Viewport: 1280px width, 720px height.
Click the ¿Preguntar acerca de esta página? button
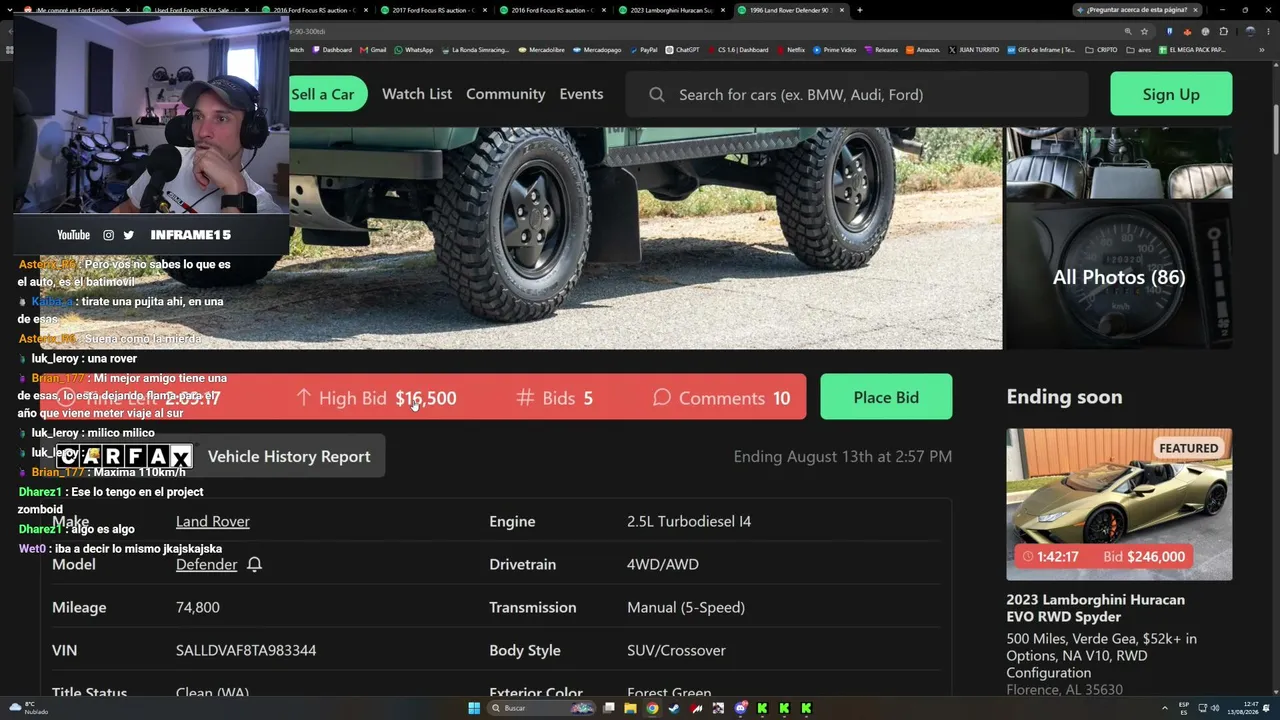[1135, 10]
